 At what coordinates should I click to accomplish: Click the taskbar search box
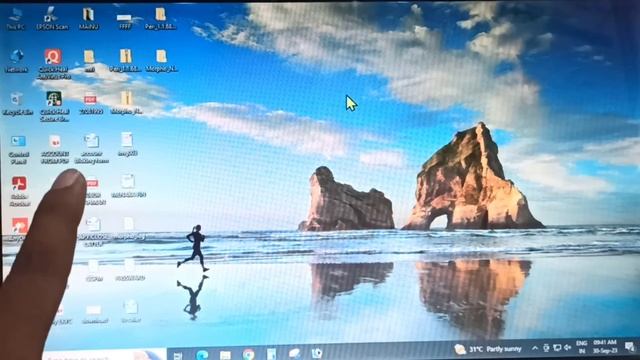click(104, 355)
